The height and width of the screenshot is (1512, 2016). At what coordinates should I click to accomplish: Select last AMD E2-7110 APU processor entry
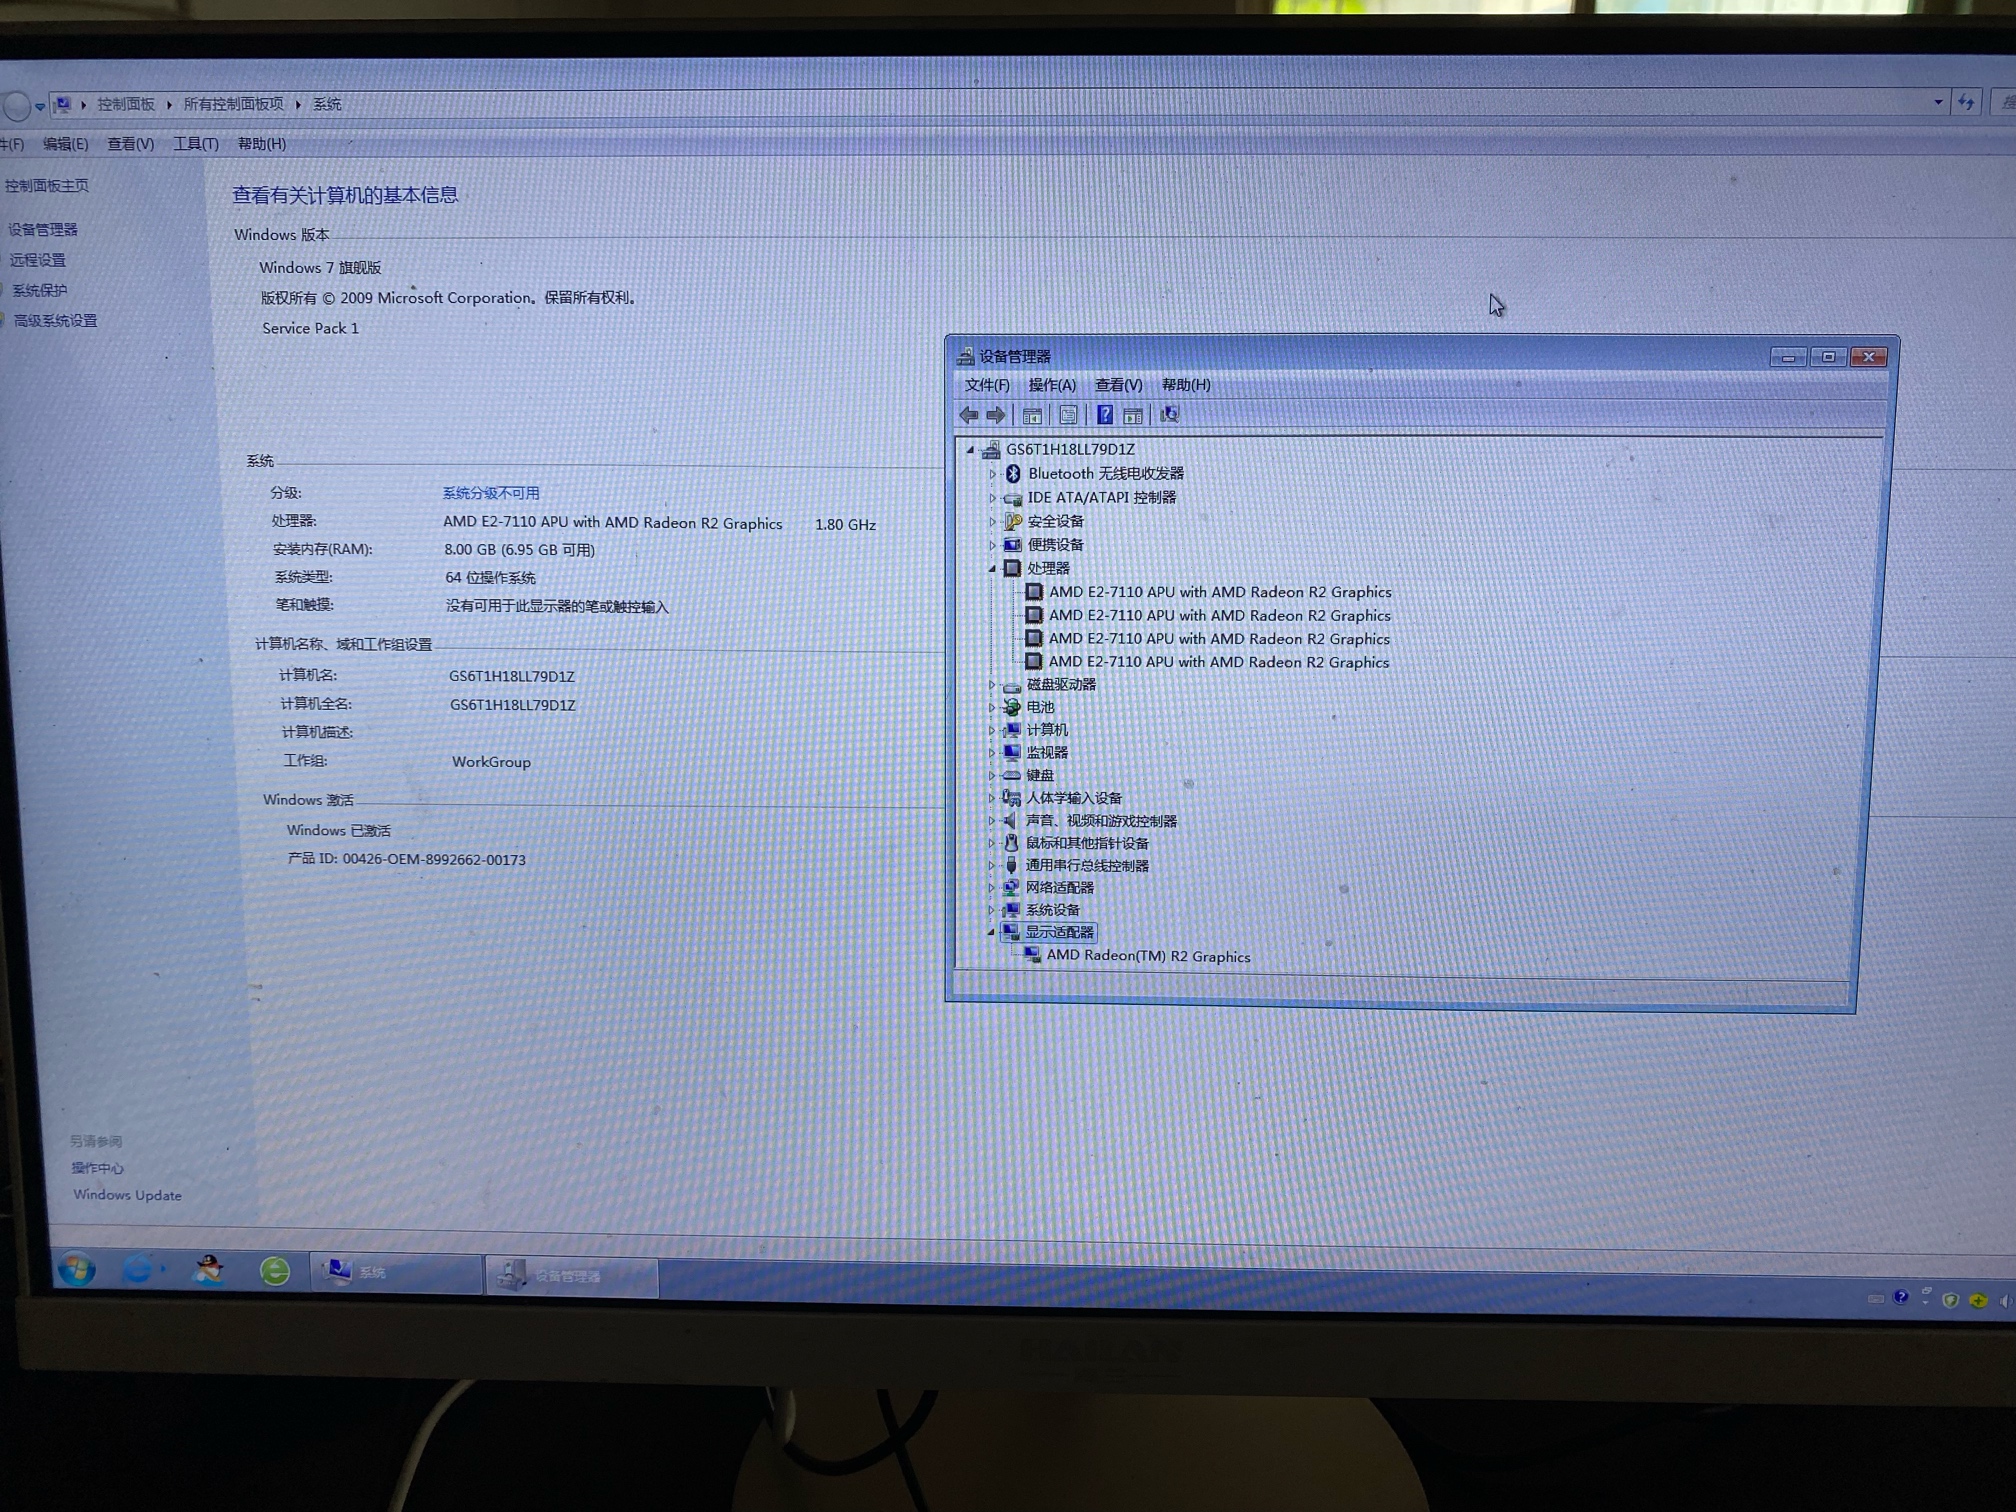click(x=1218, y=662)
